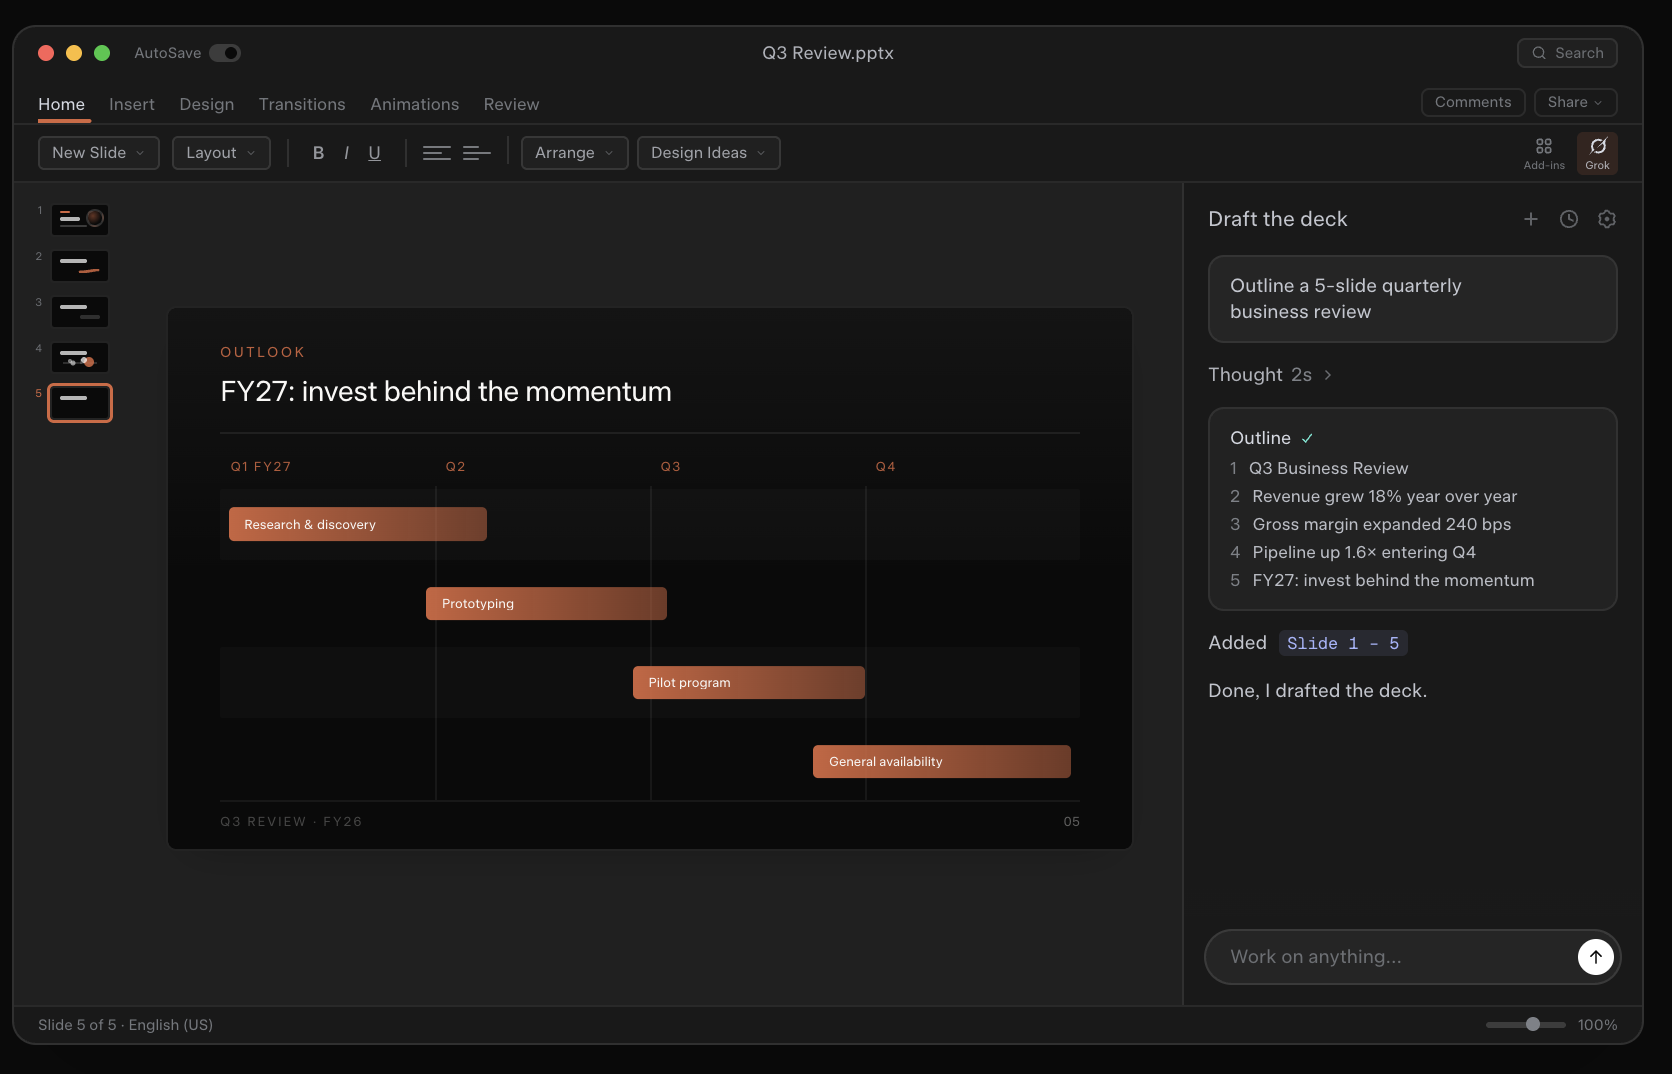1672x1074 pixels.
Task: Select the Research & discovery bar
Action: [358, 524]
